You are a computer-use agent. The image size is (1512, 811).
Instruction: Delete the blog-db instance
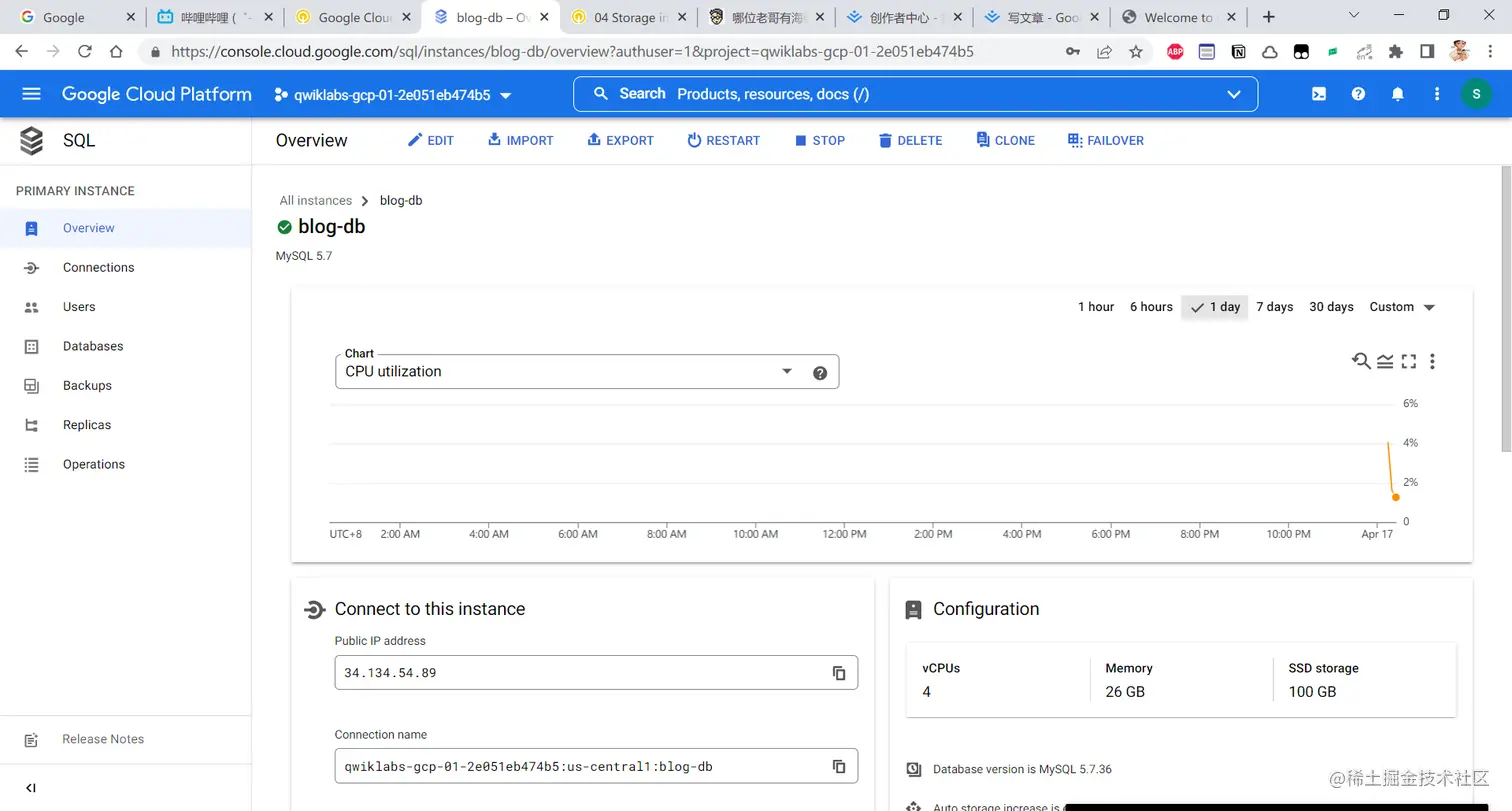point(910,141)
